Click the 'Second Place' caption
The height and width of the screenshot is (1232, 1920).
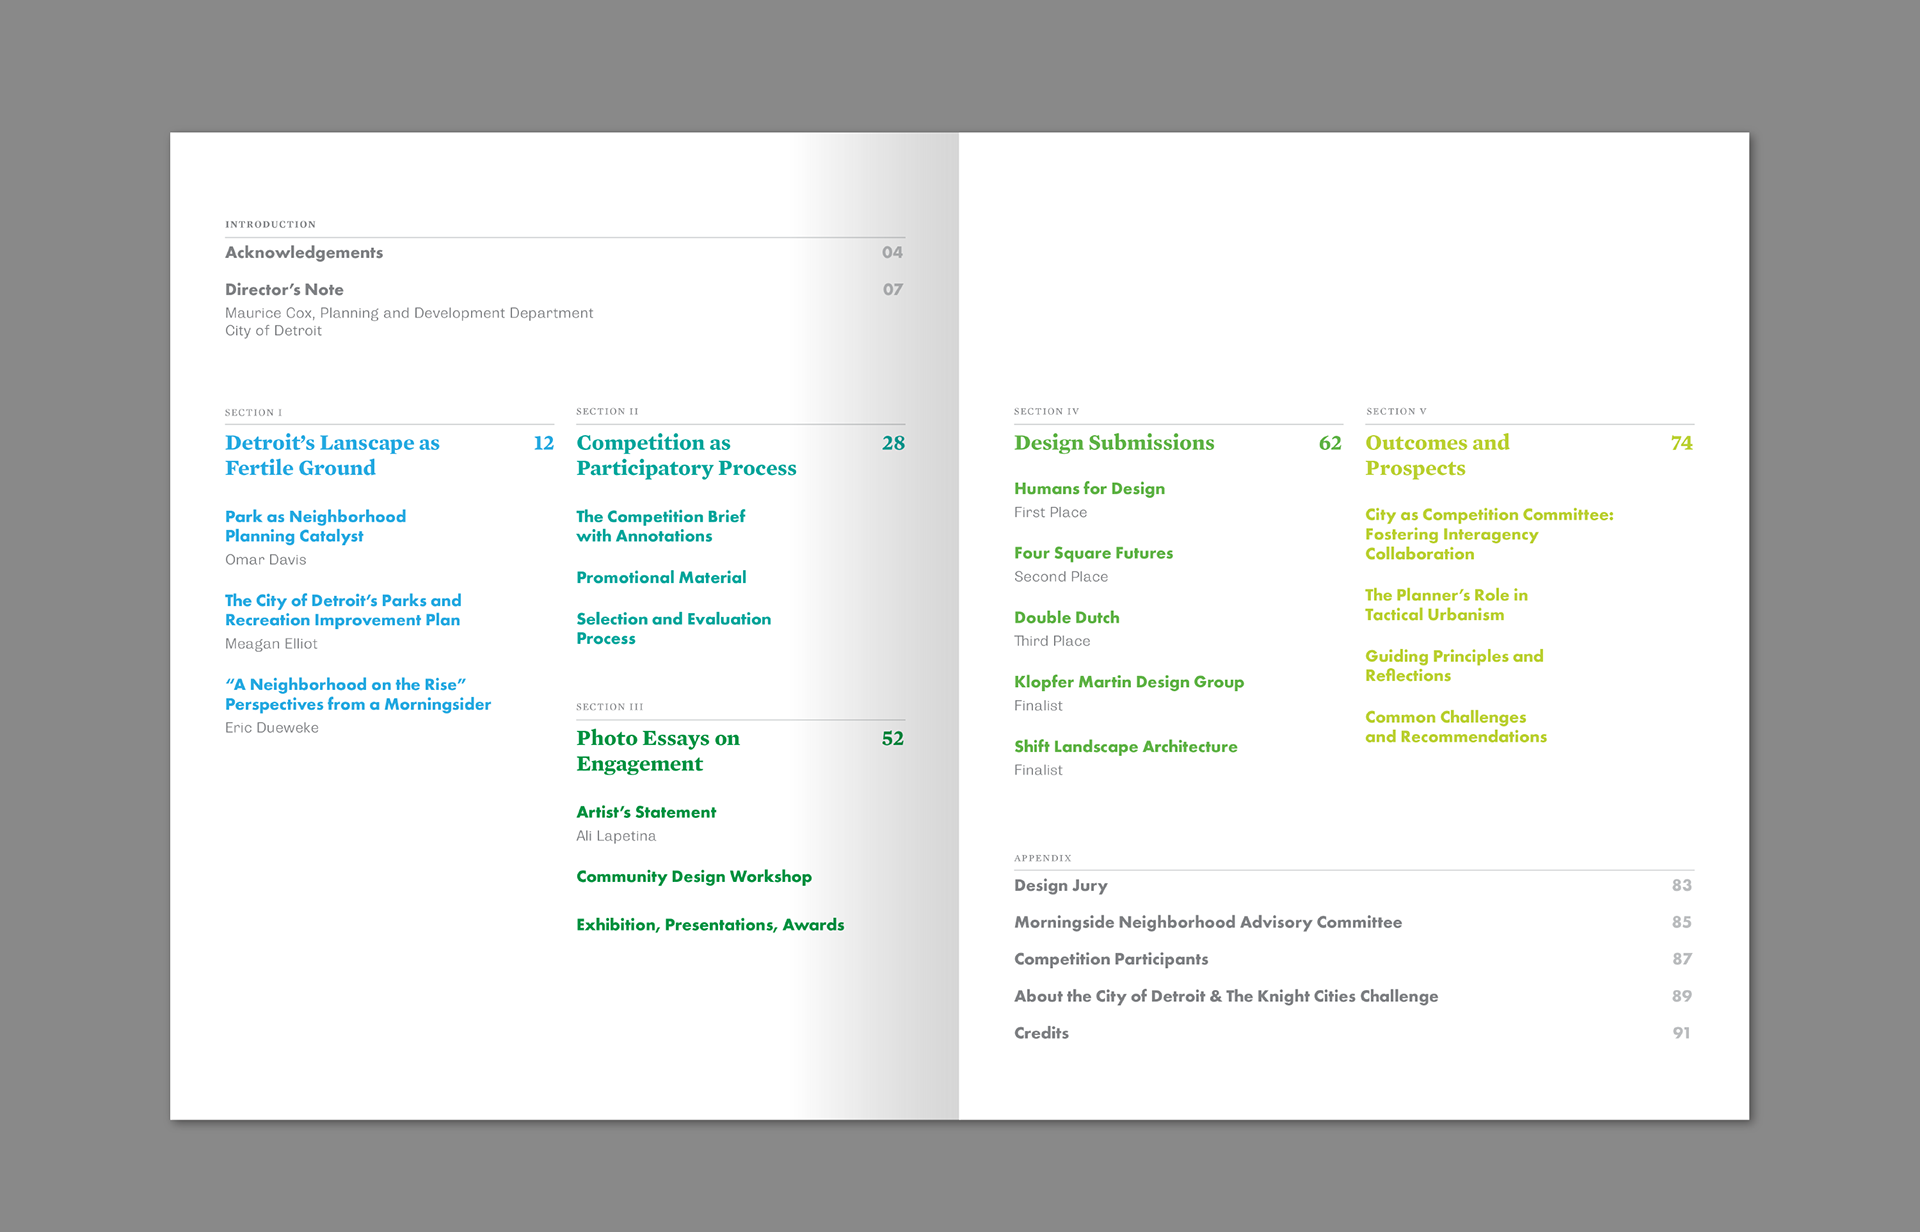click(1061, 577)
